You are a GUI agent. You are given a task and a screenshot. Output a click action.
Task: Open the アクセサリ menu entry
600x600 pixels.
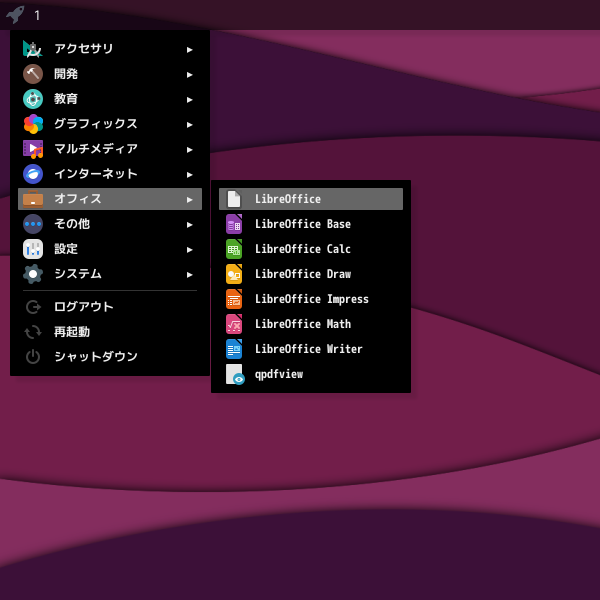click(x=110, y=49)
